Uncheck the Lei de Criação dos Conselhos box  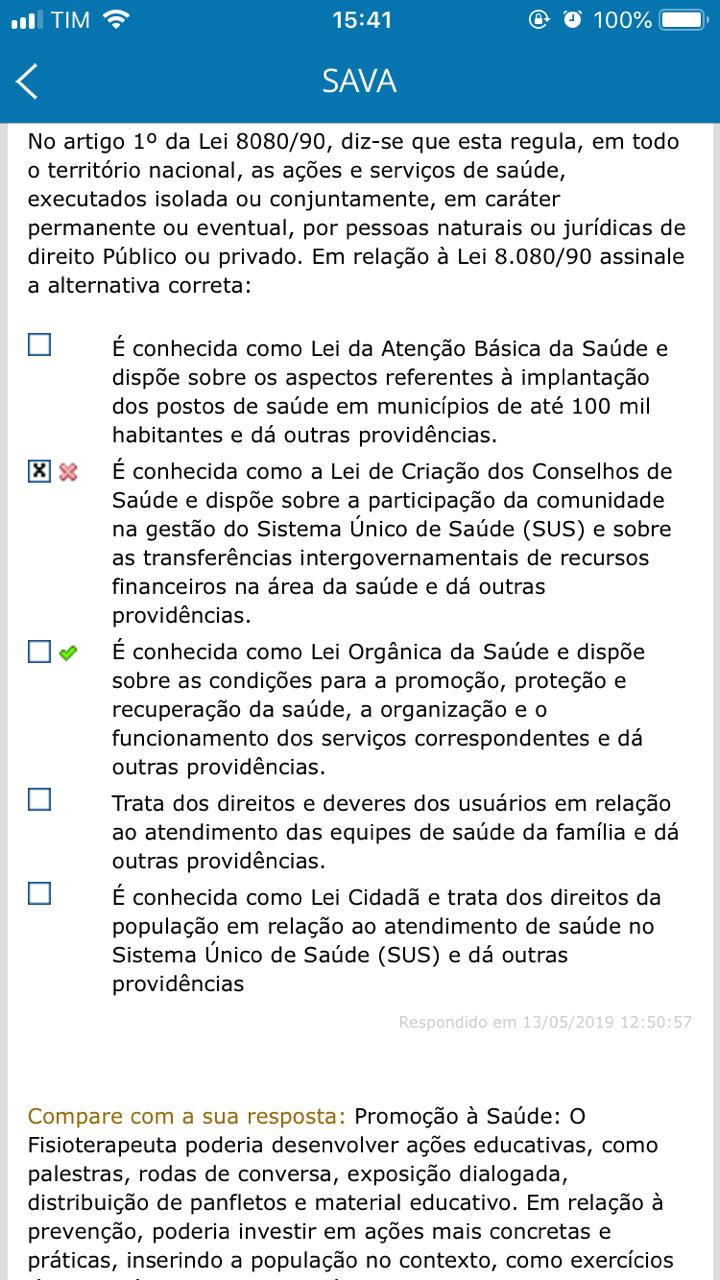(x=39, y=471)
